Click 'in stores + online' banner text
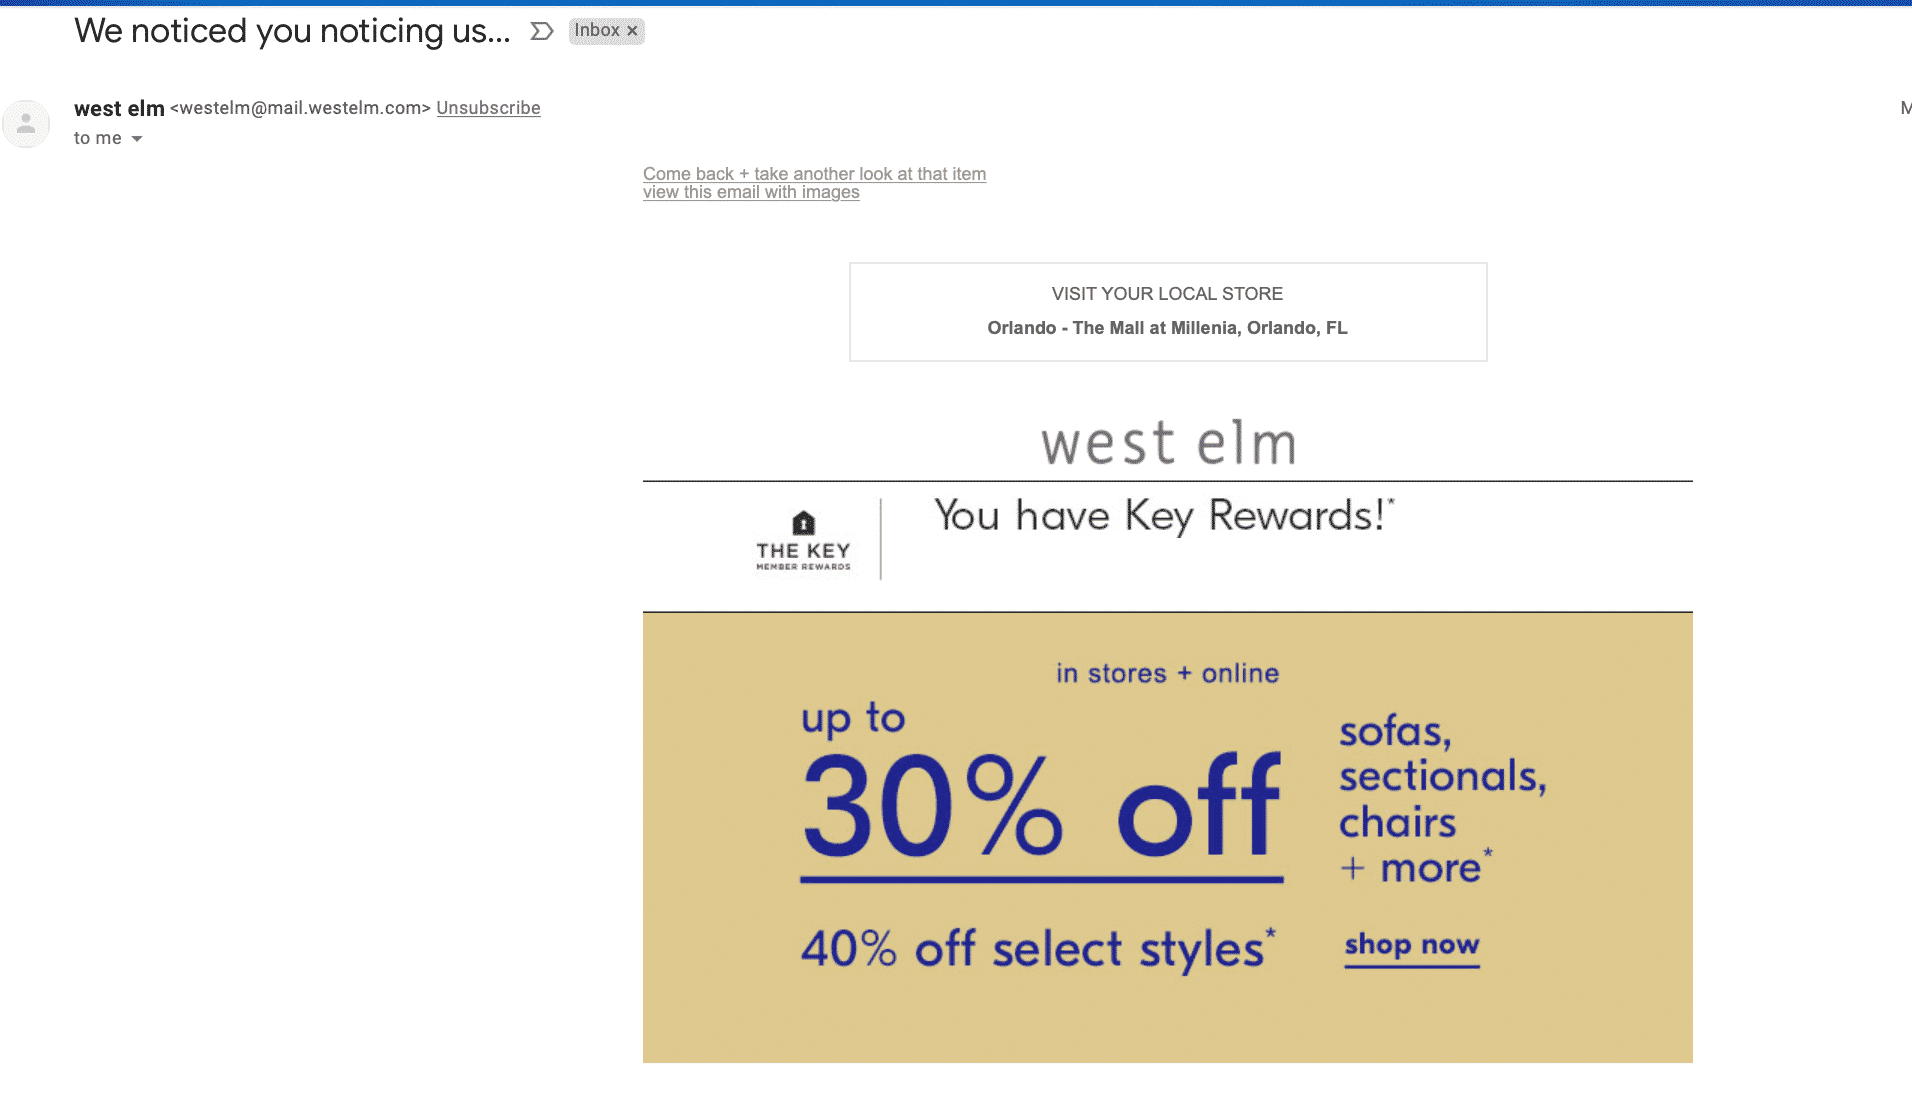1912x1096 pixels. (1167, 674)
